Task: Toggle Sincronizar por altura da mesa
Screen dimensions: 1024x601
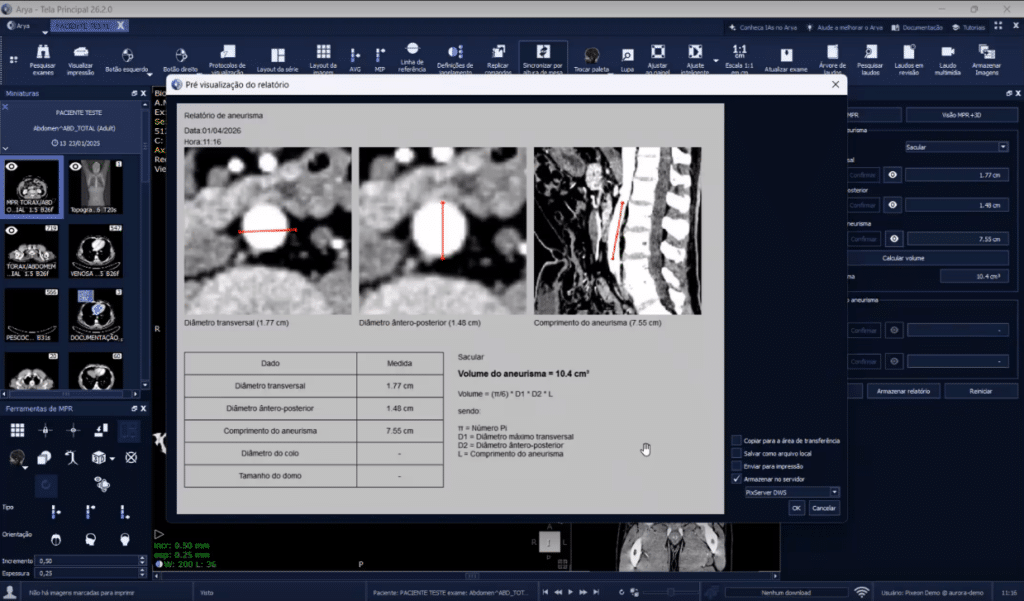Action: tap(543, 59)
